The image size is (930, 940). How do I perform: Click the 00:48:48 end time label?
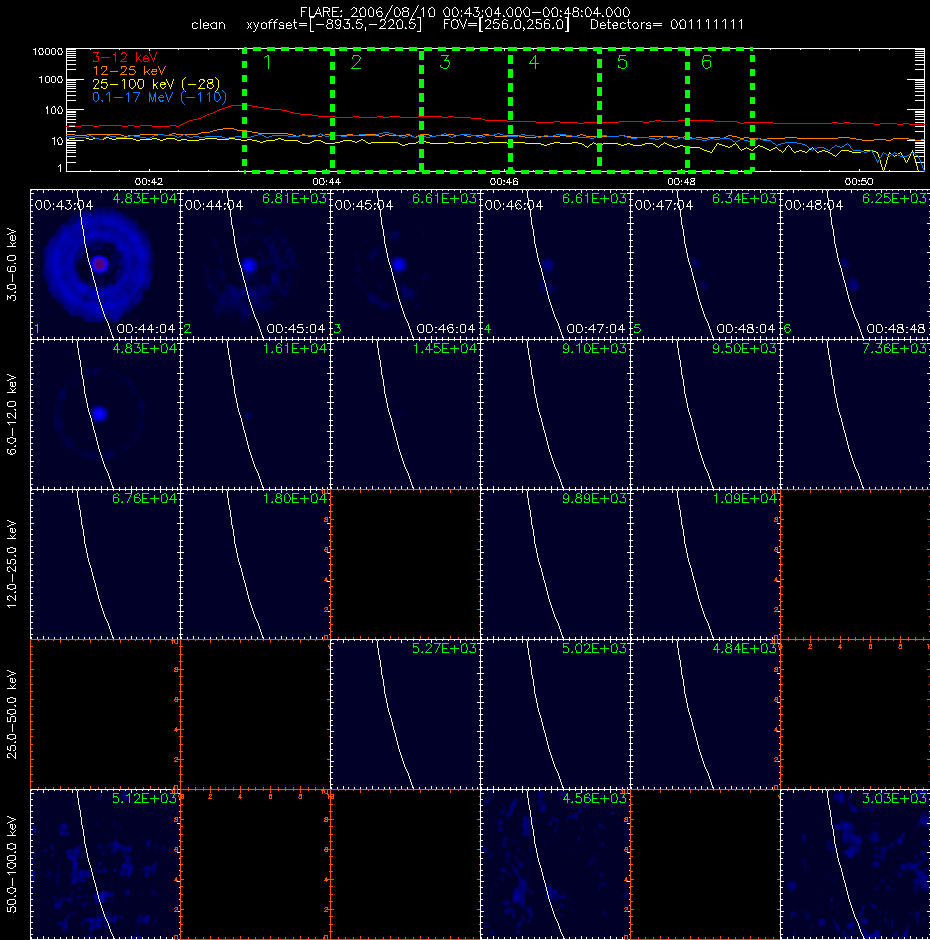point(896,329)
